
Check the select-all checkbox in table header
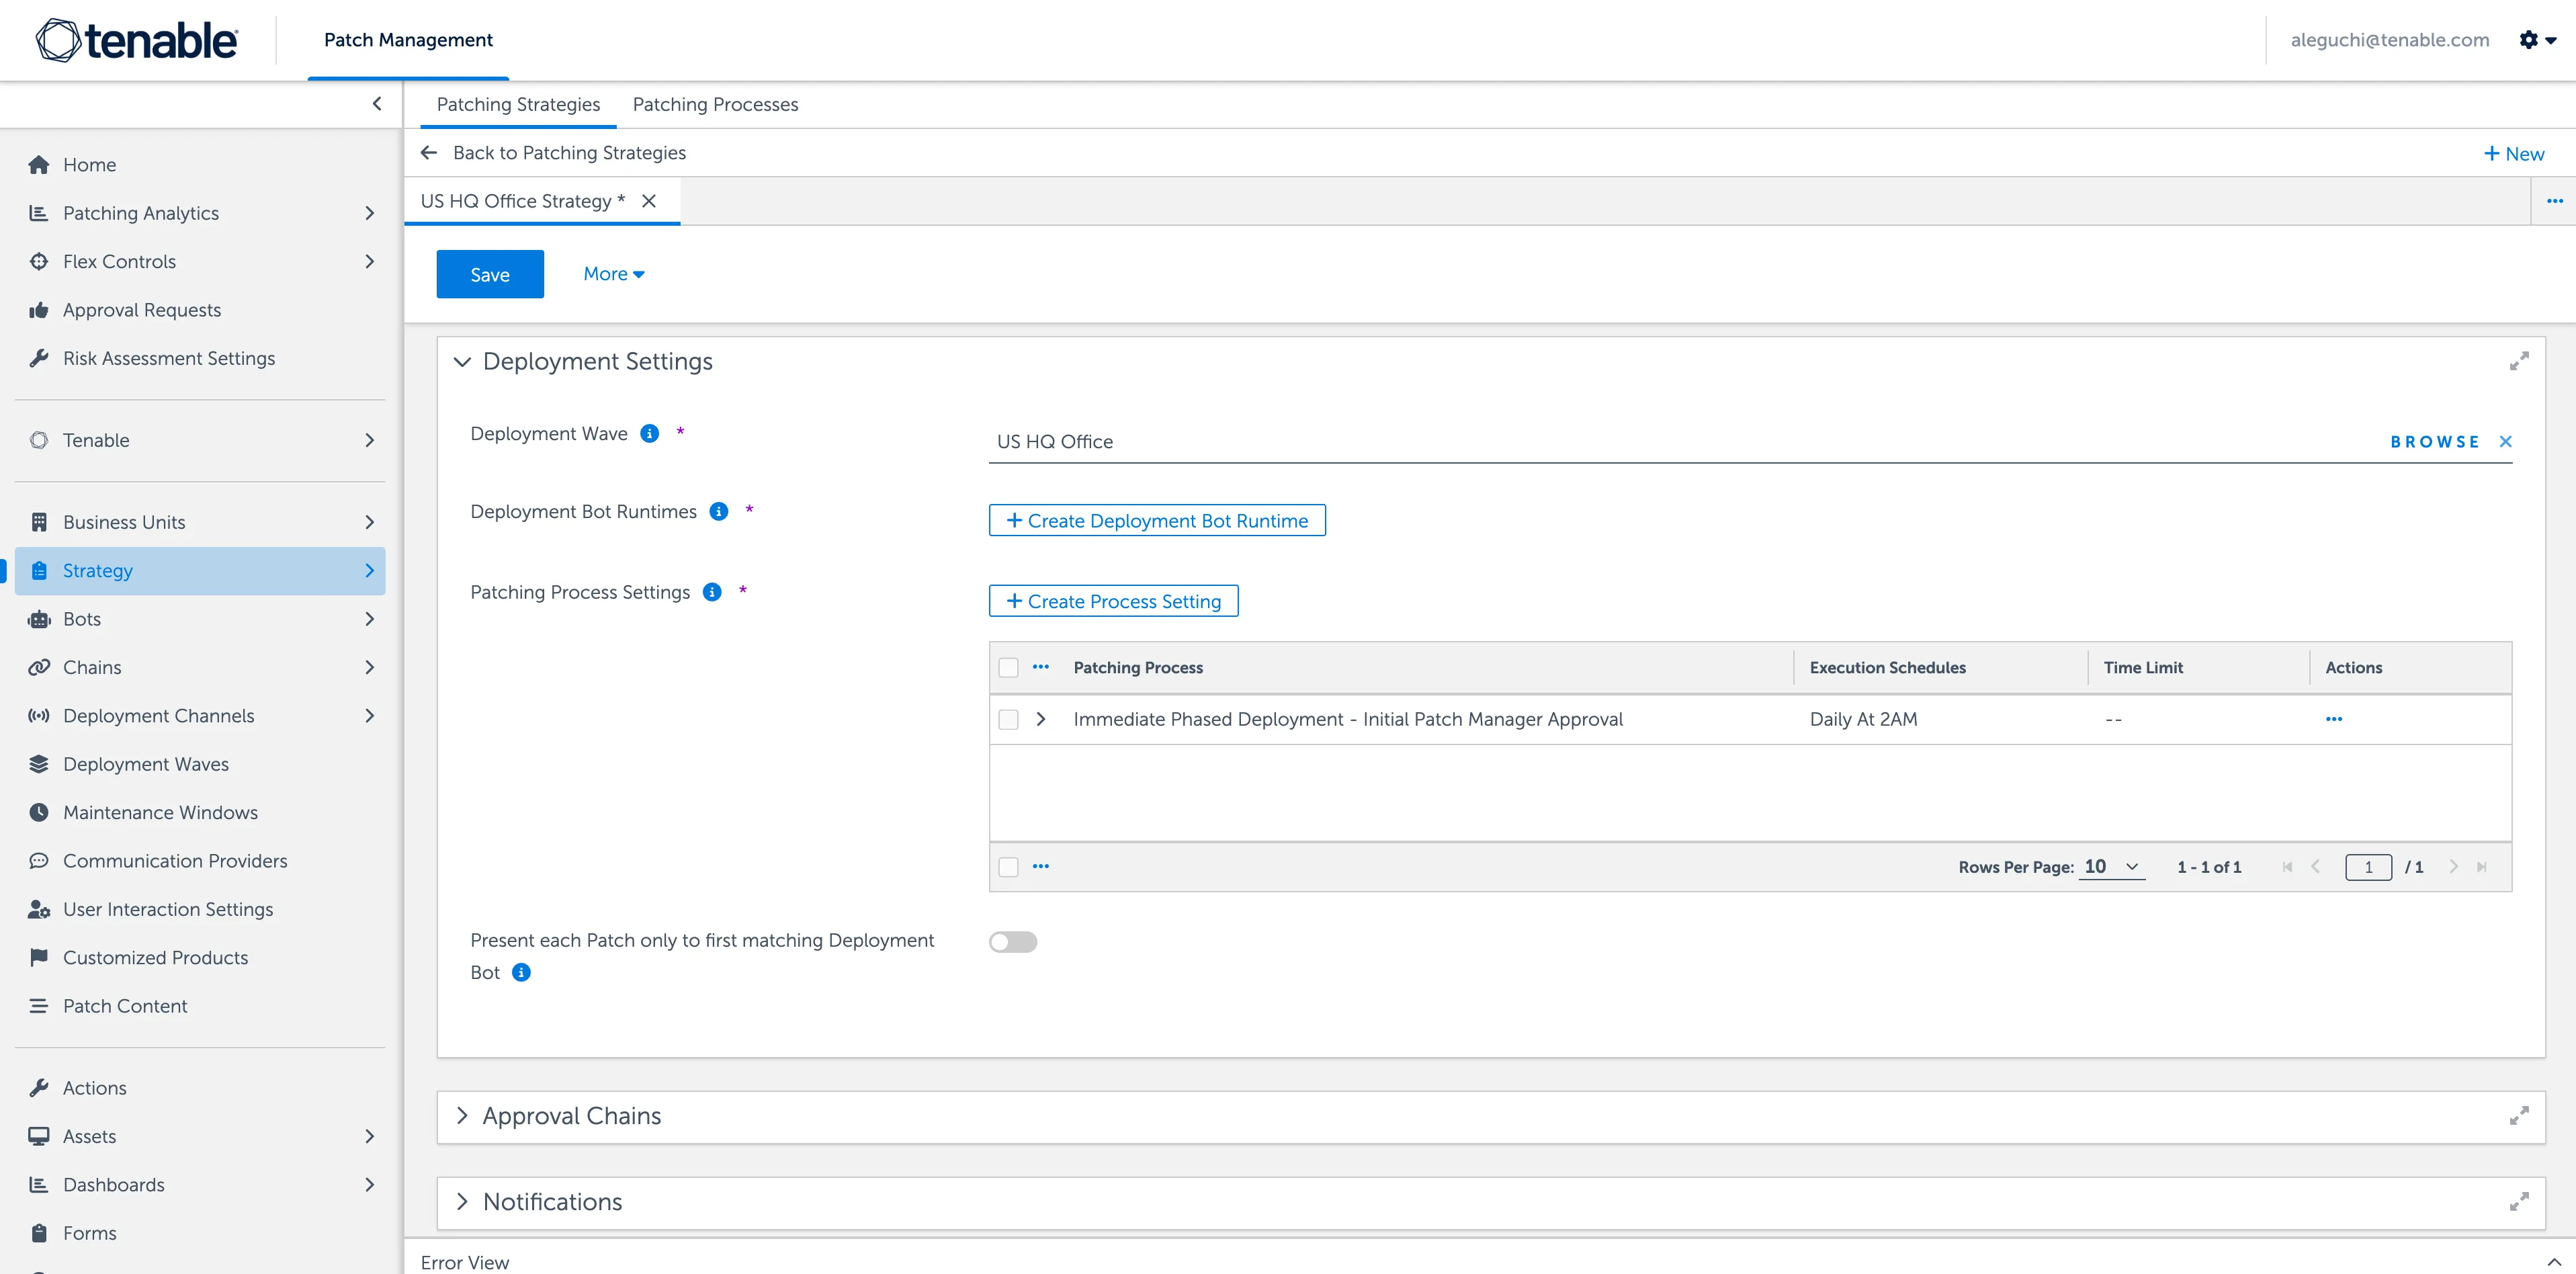tap(1008, 667)
